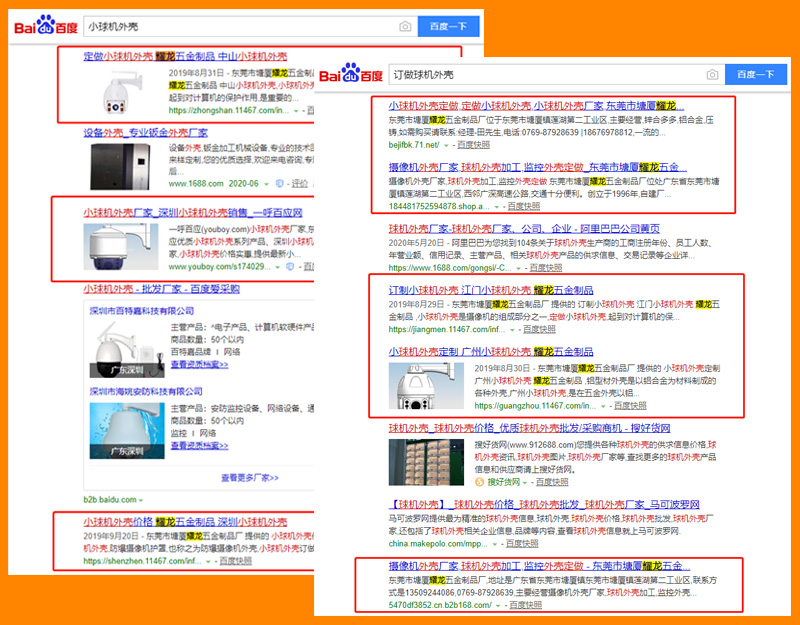The height and width of the screenshot is (625, 800).
Task: Click dome camera thumbnail of 一呼百应网 result
Action: [x=121, y=246]
